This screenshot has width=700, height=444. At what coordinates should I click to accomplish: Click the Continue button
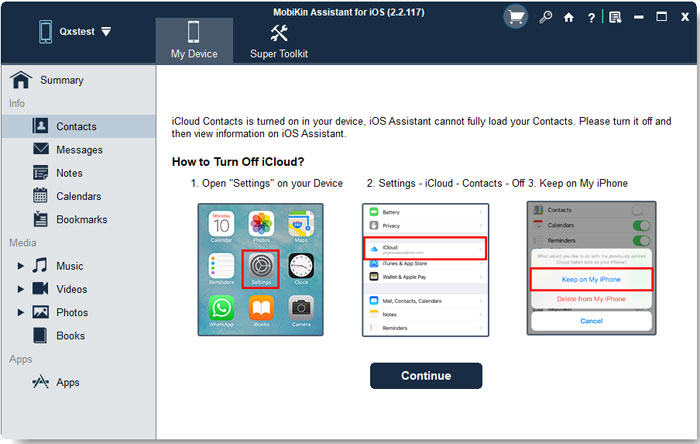point(426,376)
